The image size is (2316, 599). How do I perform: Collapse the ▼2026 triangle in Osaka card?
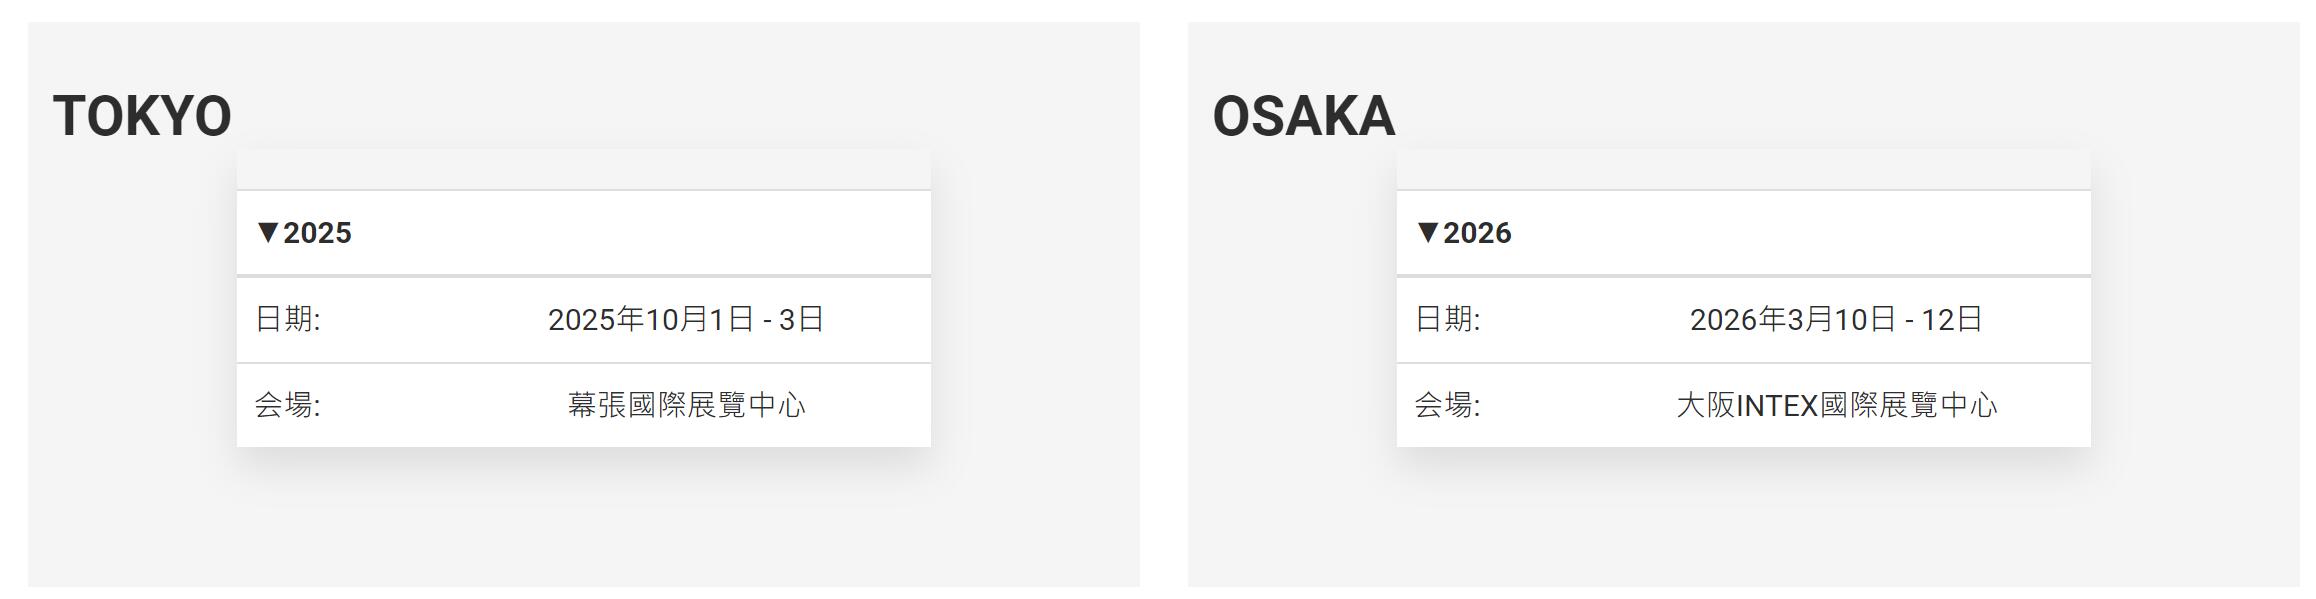[1428, 233]
